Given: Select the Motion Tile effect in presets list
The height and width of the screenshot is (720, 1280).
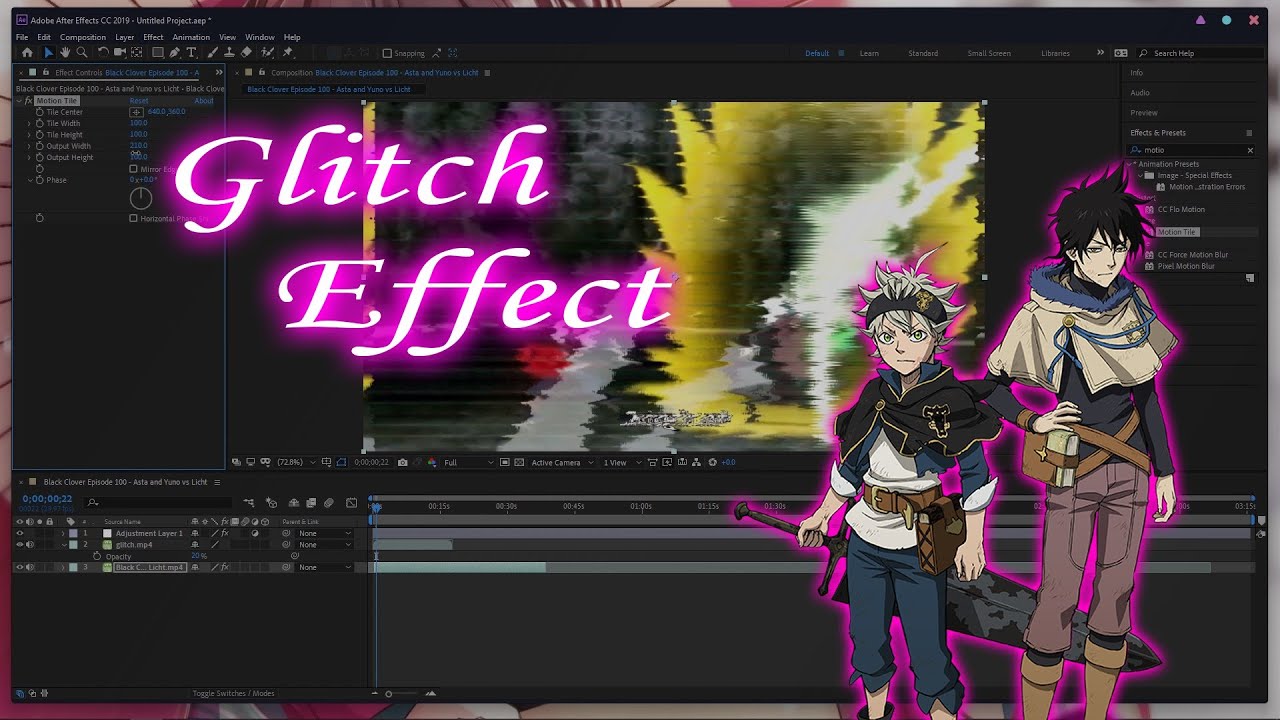Looking at the screenshot, I should coord(1176,232).
